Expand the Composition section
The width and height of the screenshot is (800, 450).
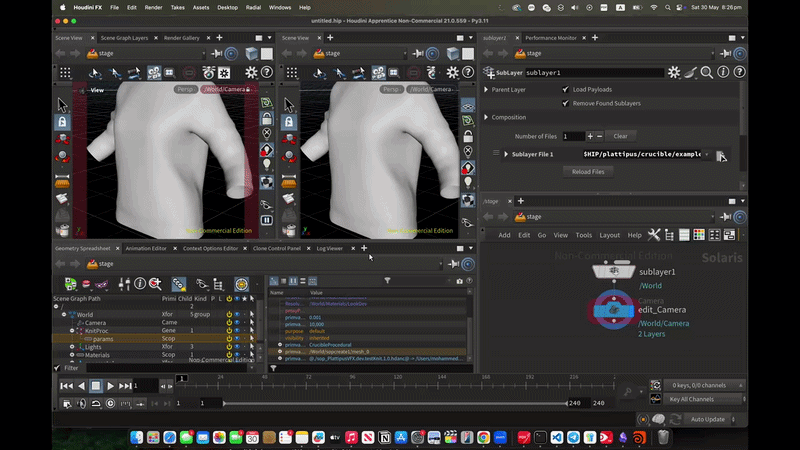pos(486,117)
